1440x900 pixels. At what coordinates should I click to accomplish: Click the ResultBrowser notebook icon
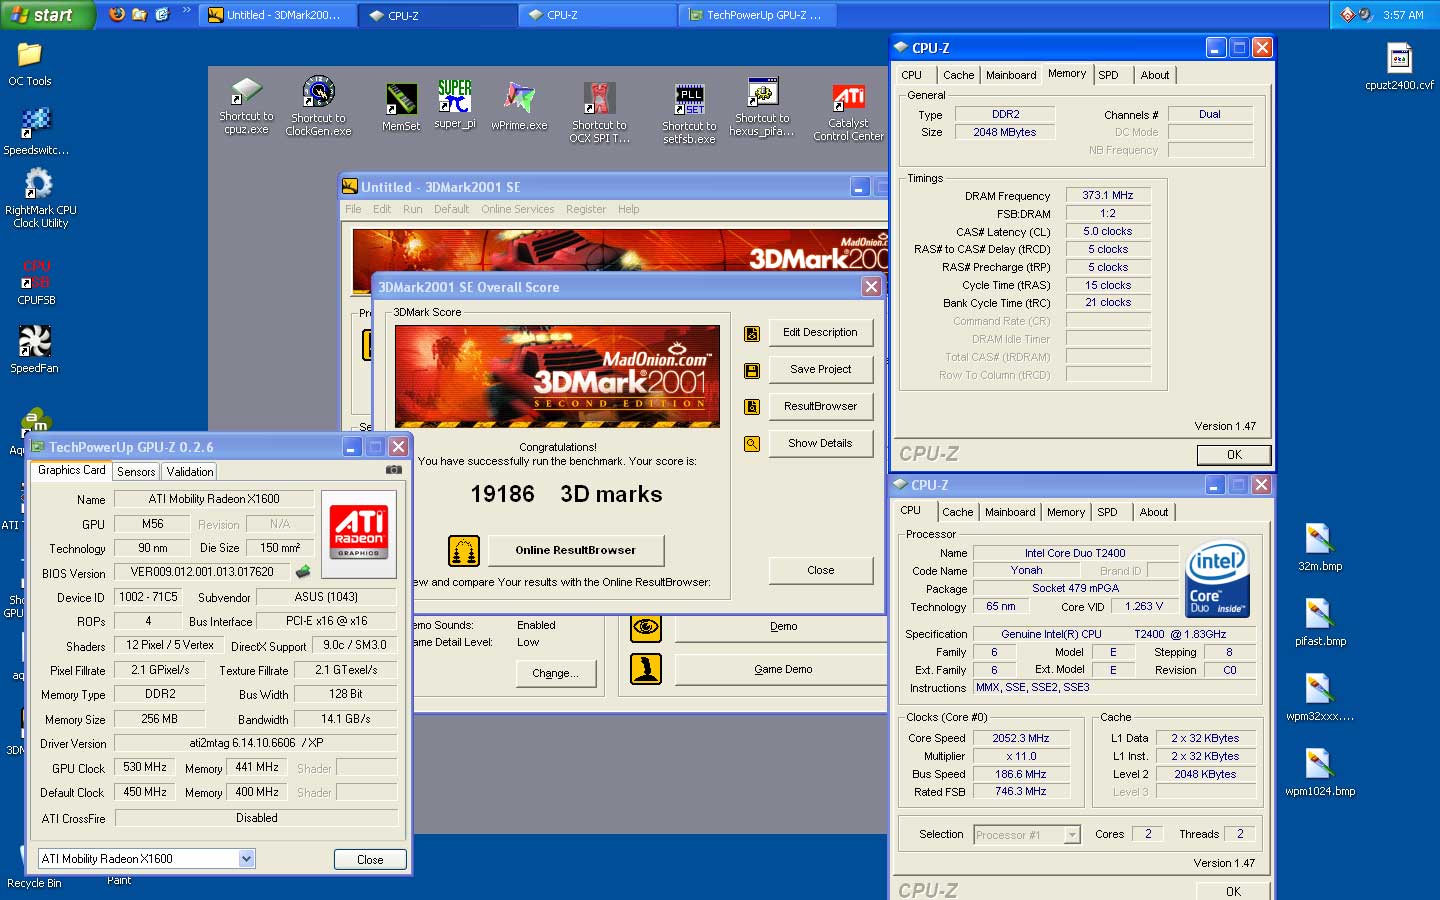click(x=752, y=407)
